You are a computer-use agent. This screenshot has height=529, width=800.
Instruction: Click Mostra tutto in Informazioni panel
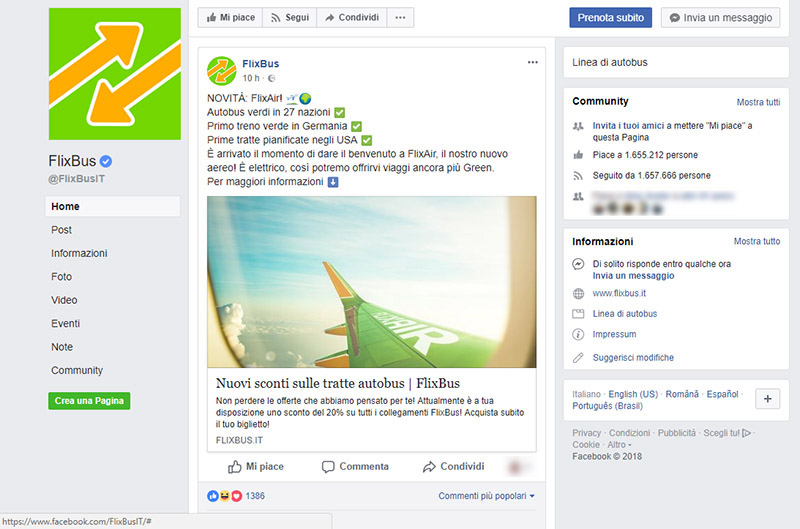click(x=757, y=241)
